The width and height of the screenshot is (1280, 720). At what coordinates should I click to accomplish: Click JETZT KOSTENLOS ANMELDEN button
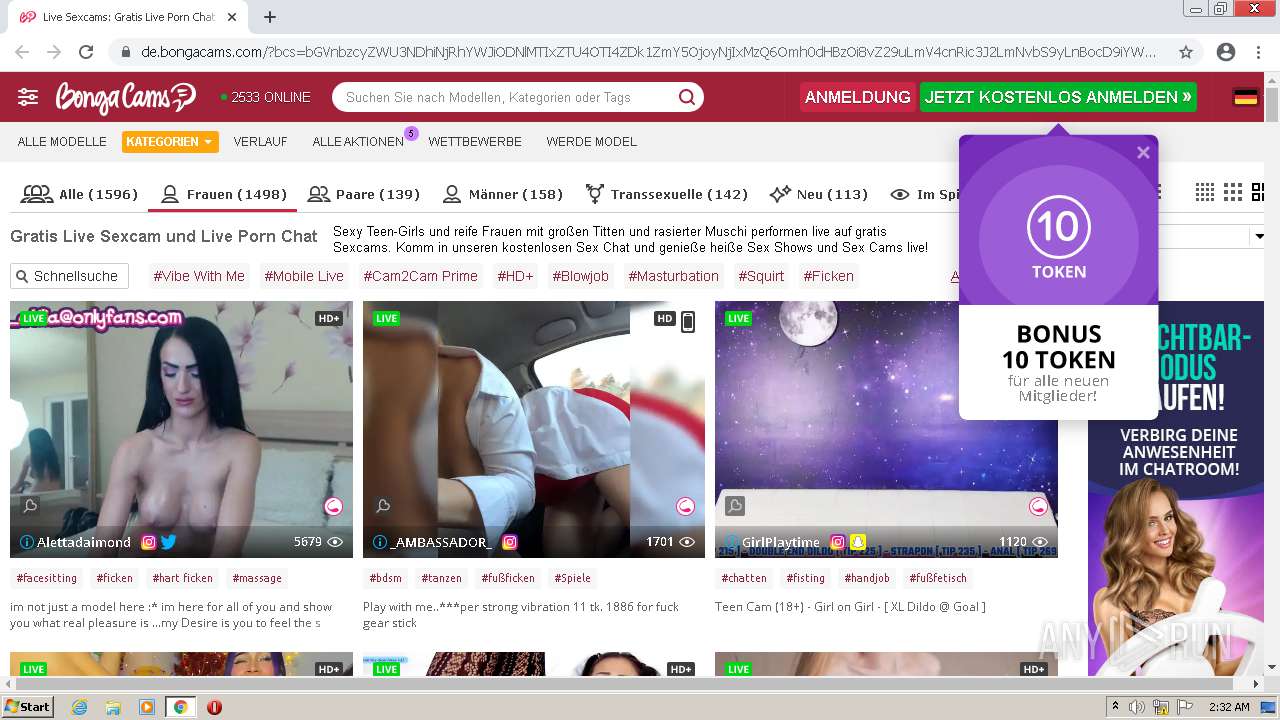(x=1058, y=97)
